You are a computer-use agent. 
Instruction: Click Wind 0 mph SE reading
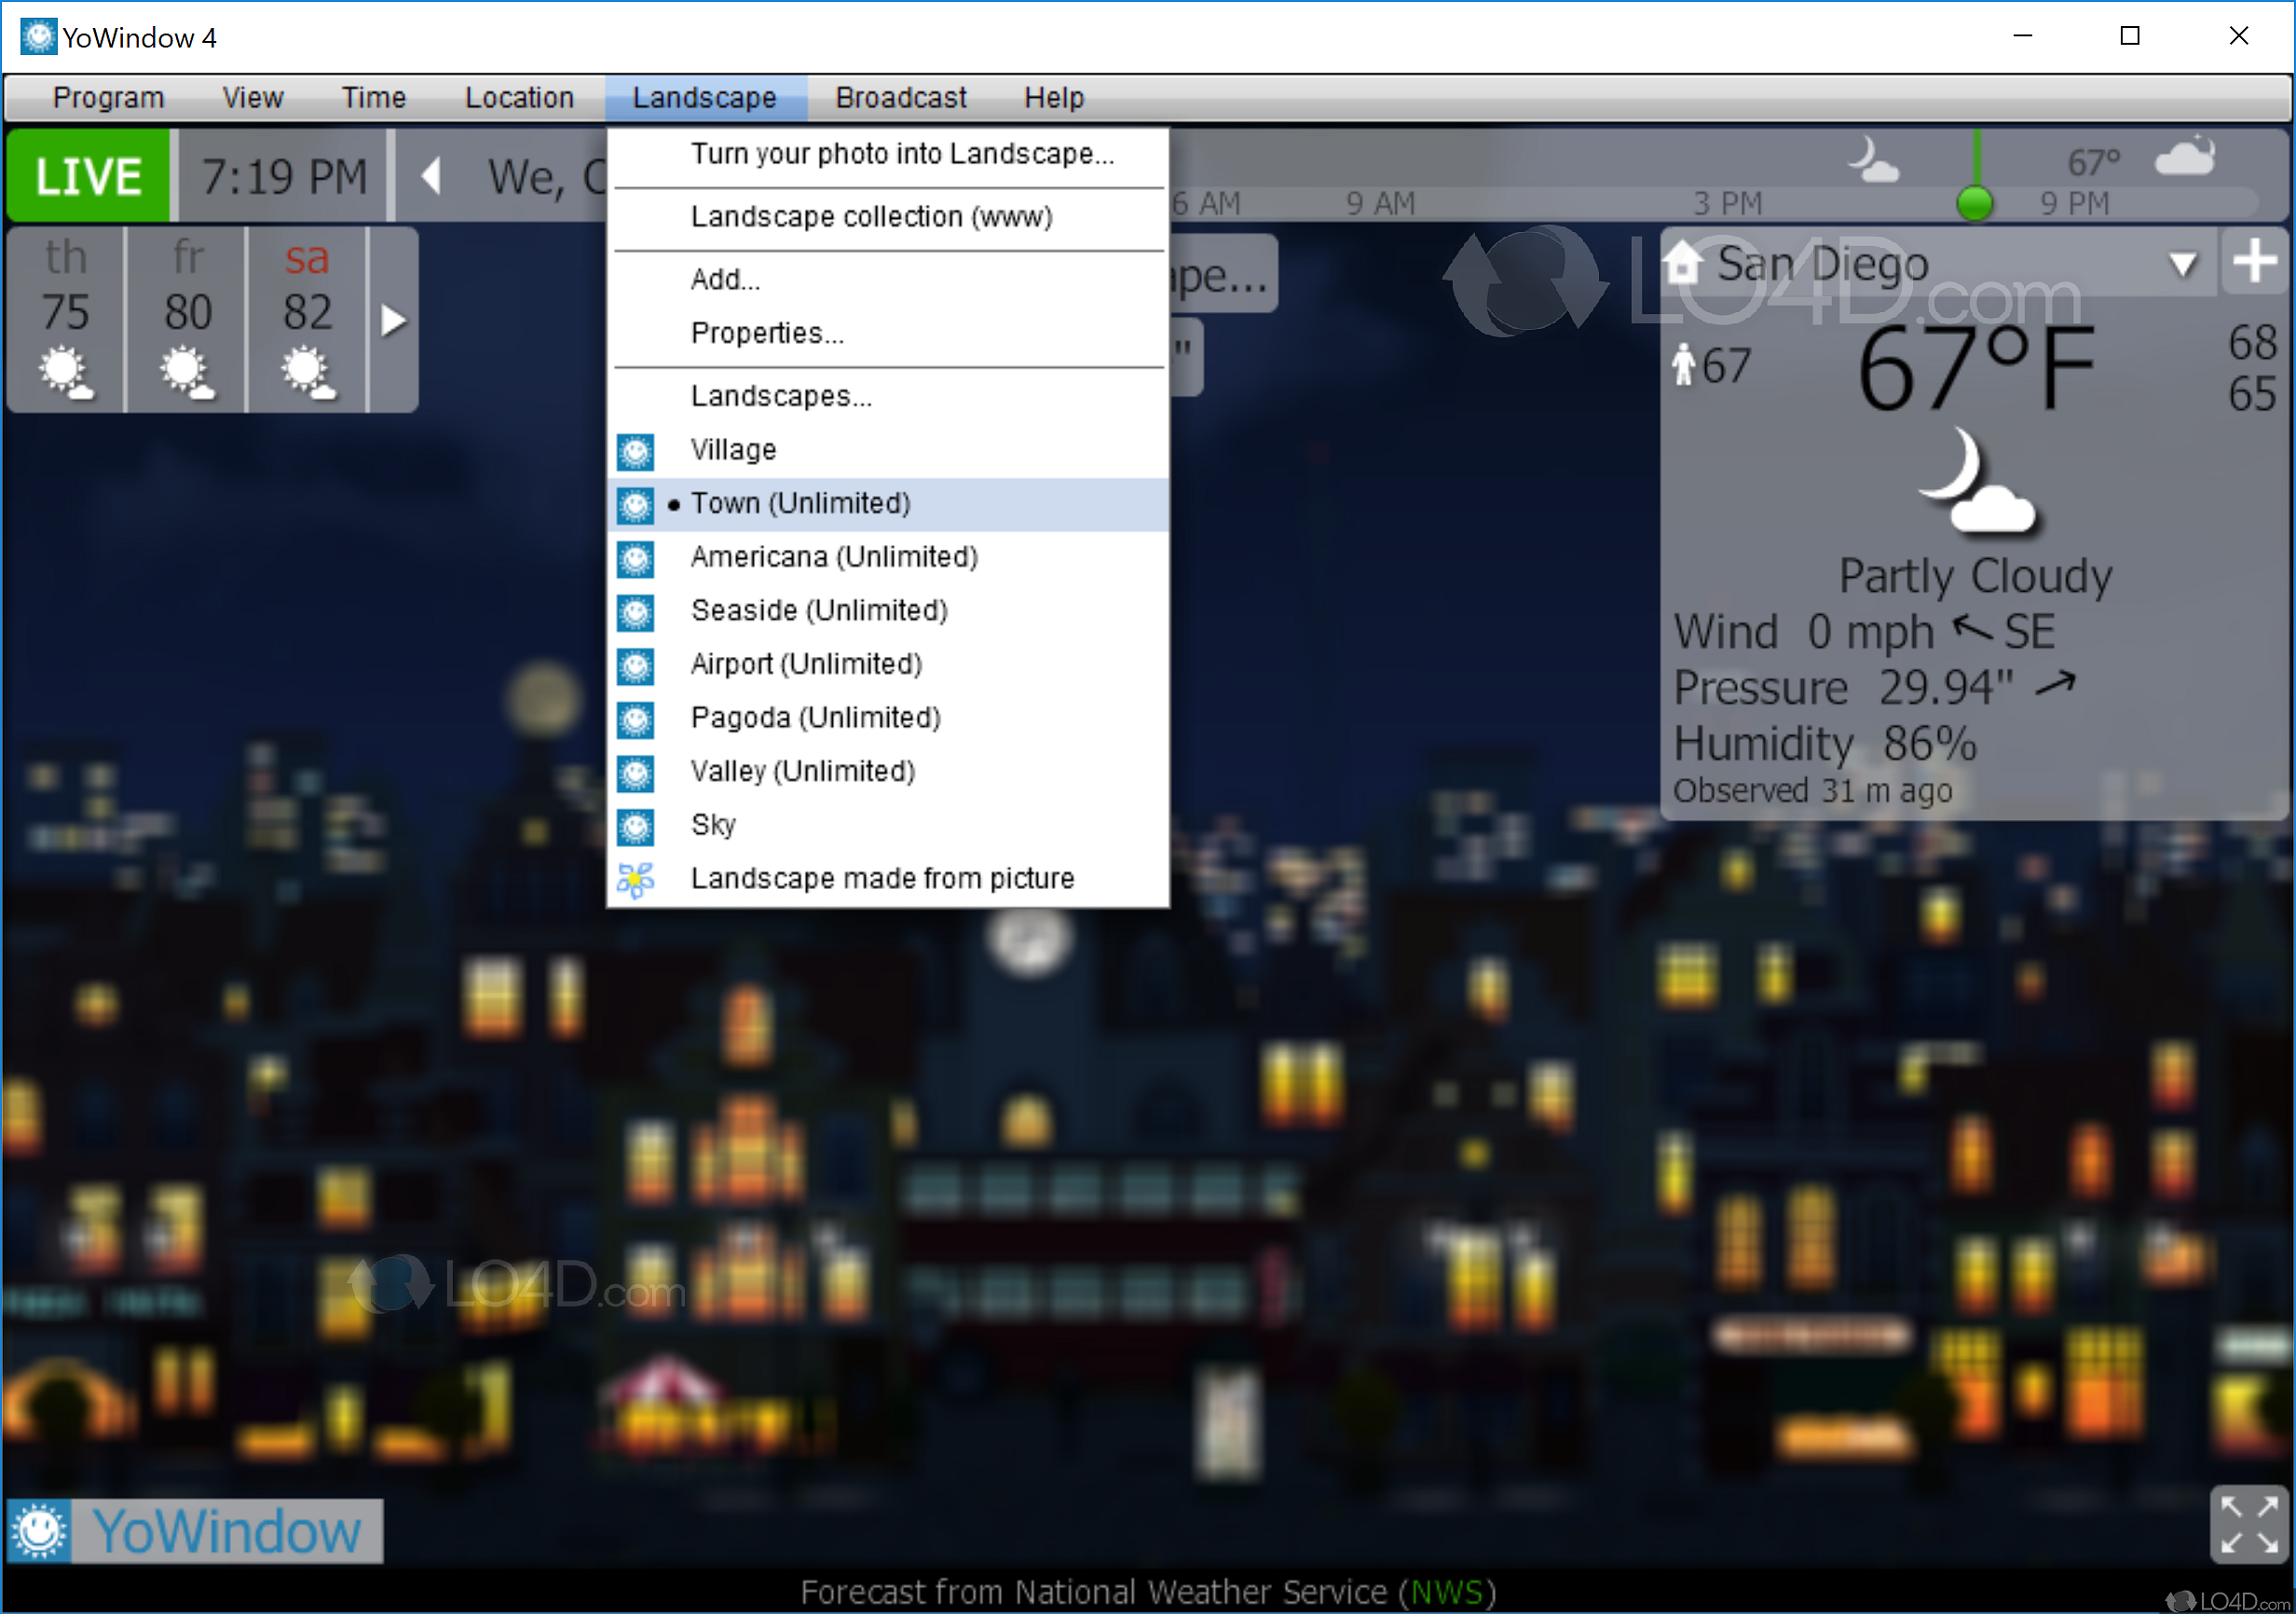1864,632
